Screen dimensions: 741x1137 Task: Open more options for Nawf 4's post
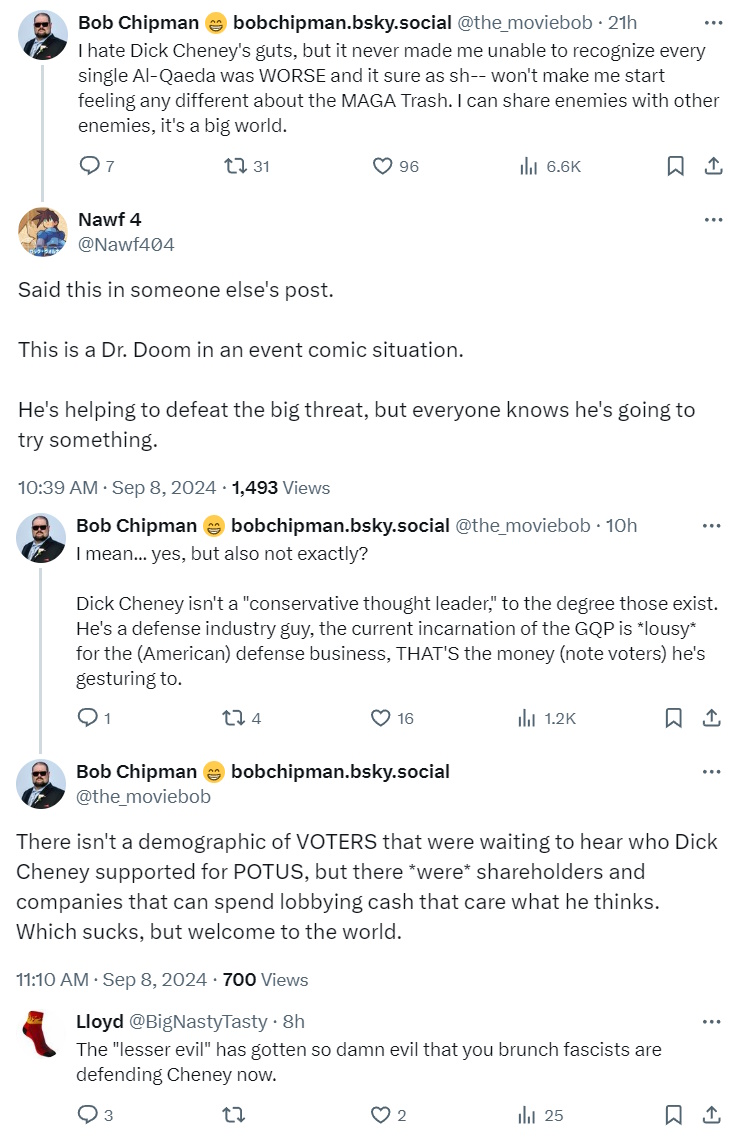click(713, 220)
